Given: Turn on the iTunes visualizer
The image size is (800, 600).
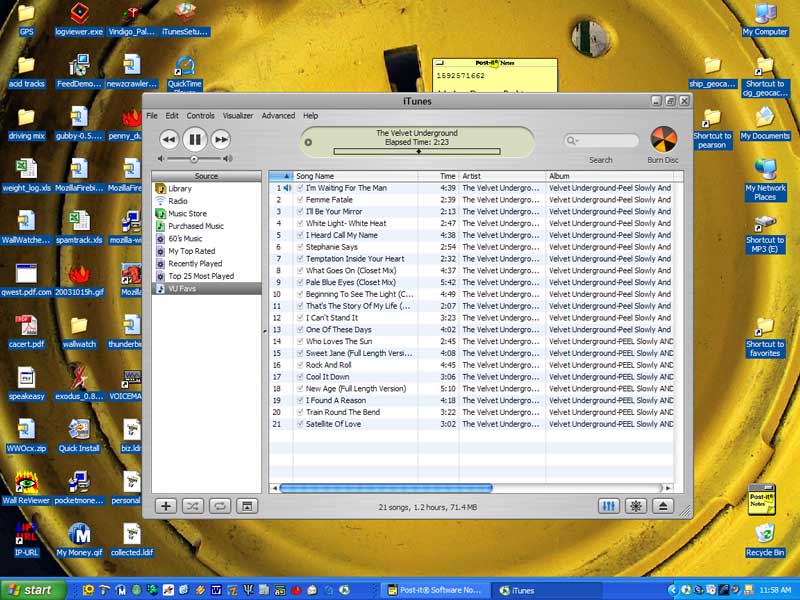Looking at the screenshot, I should click(x=636, y=506).
